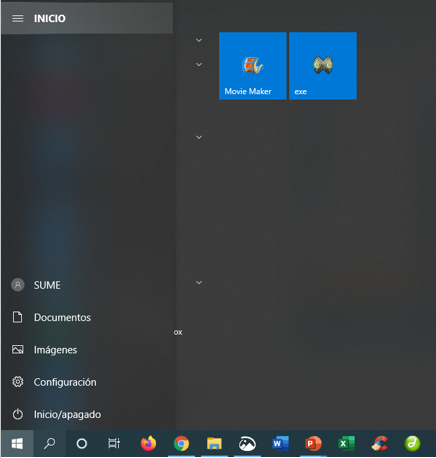Open Google Chrome from the taskbar
The image size is (436, 458).
coord(181,444)
